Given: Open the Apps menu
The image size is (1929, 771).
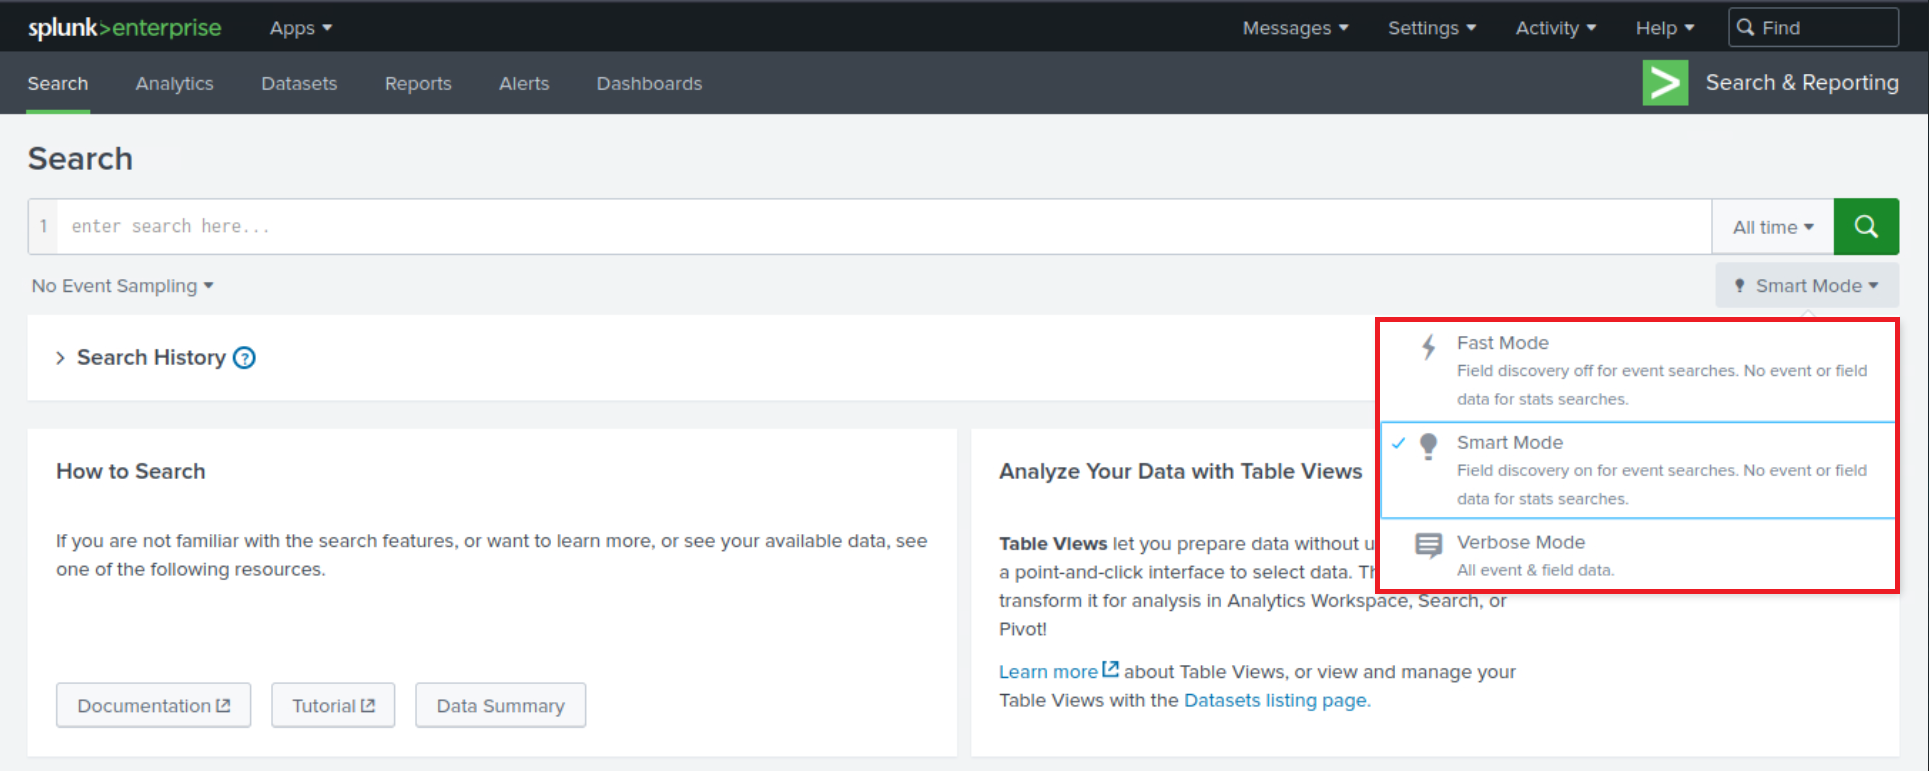Looking at the screenshot, I should [300, 28].
